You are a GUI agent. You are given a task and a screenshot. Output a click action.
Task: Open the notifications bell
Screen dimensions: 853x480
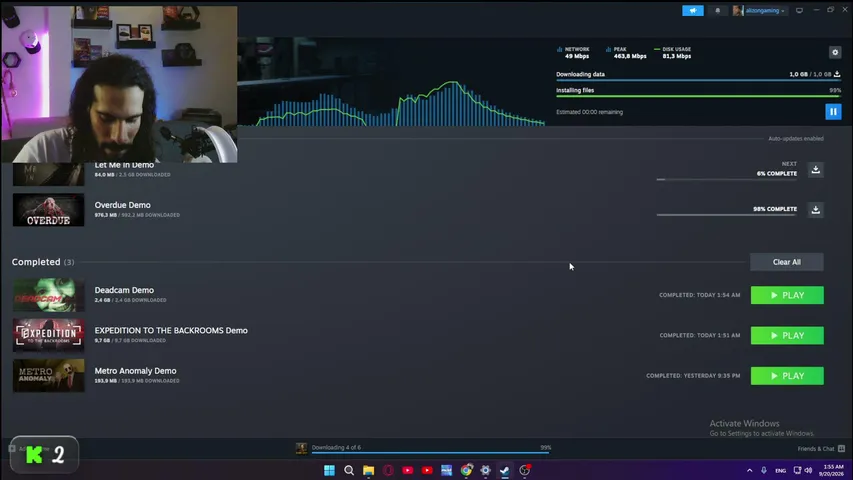[718, 10]
